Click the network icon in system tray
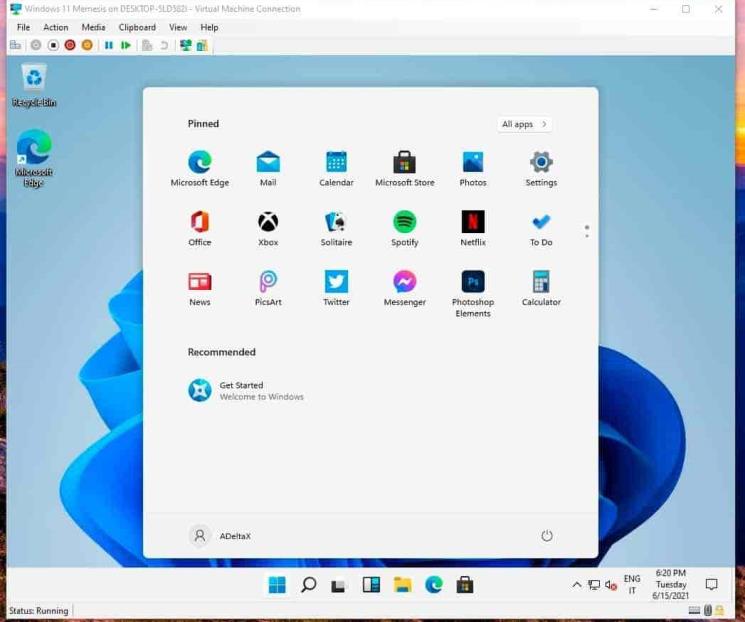Screen dimensions: 745x622 pos(594,585)
